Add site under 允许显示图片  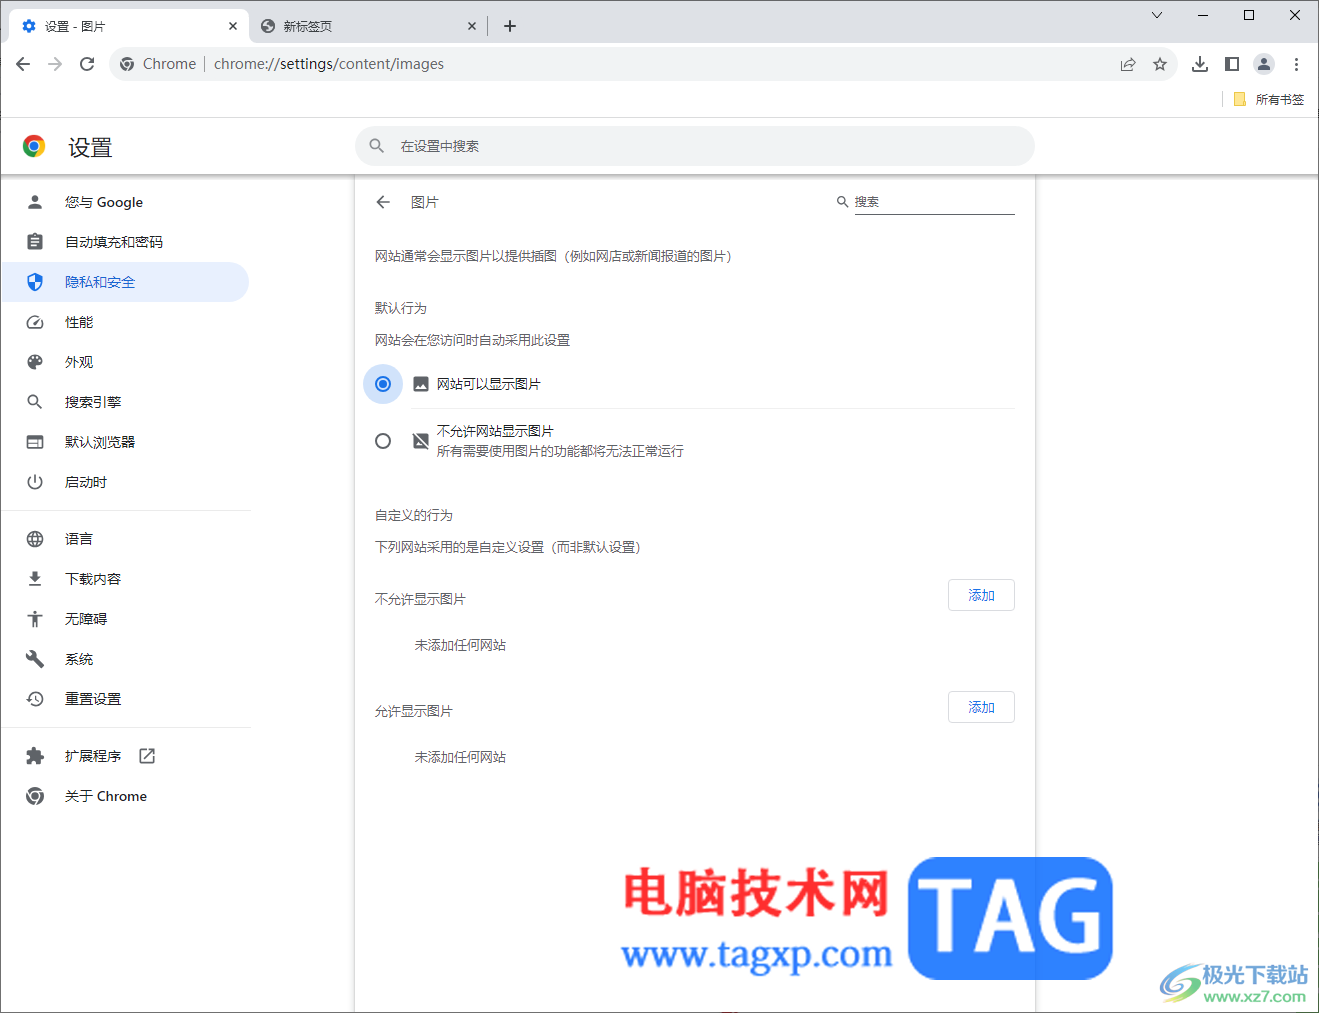981,707
